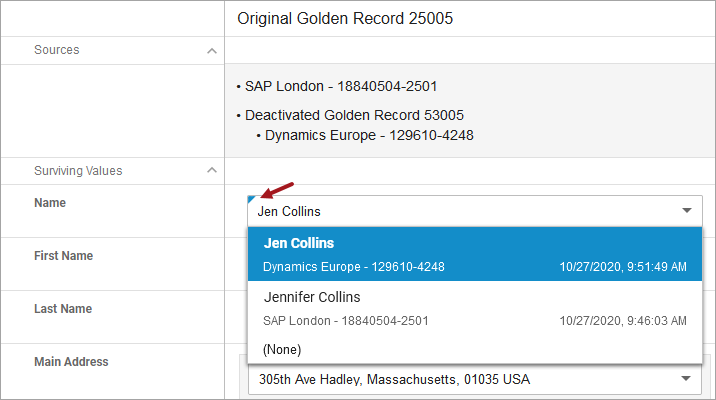
Task: Click the 305th Ave Hadley address value
Action: click(x=394, y=379)
